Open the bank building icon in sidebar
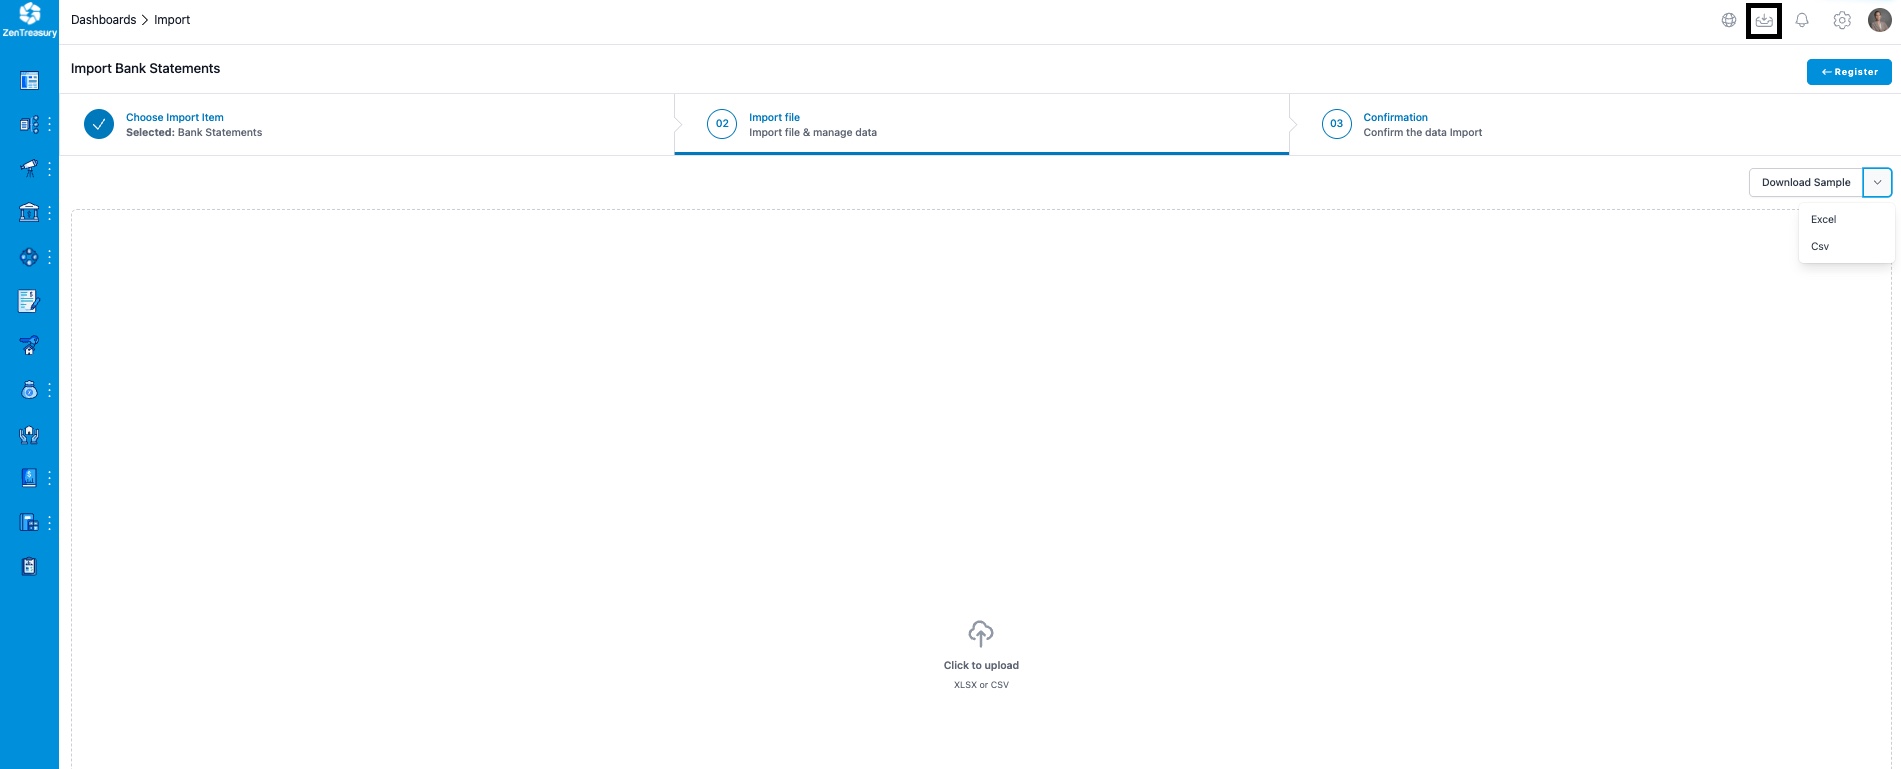Image resolution: width=1901 pixels, height=769 pixels. pyautogui.click(x=29, y=212)
